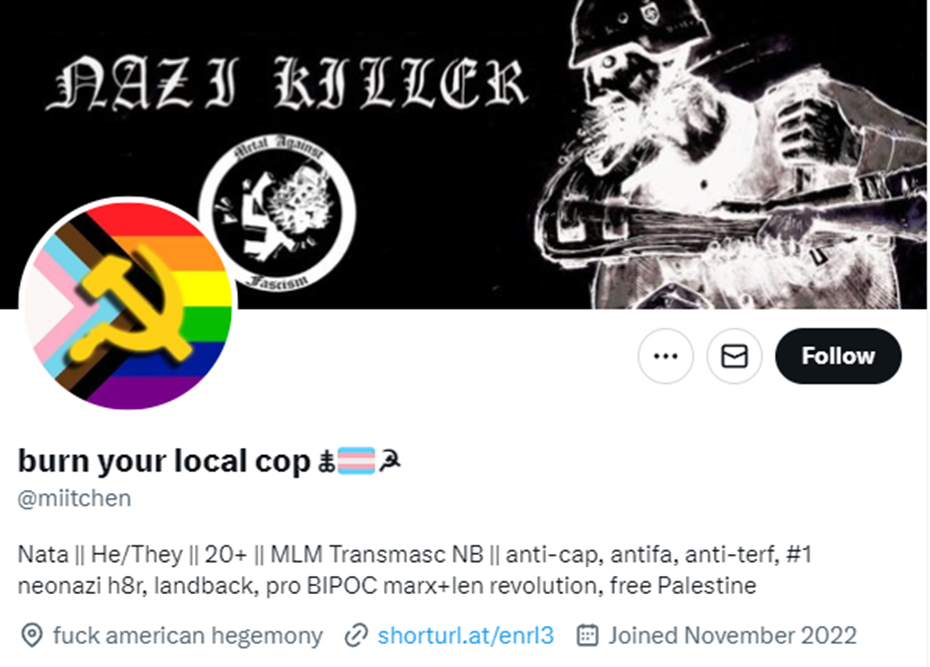Click the bio line starting with 'Nata'

pyautogui.click(x=415, y=556)
